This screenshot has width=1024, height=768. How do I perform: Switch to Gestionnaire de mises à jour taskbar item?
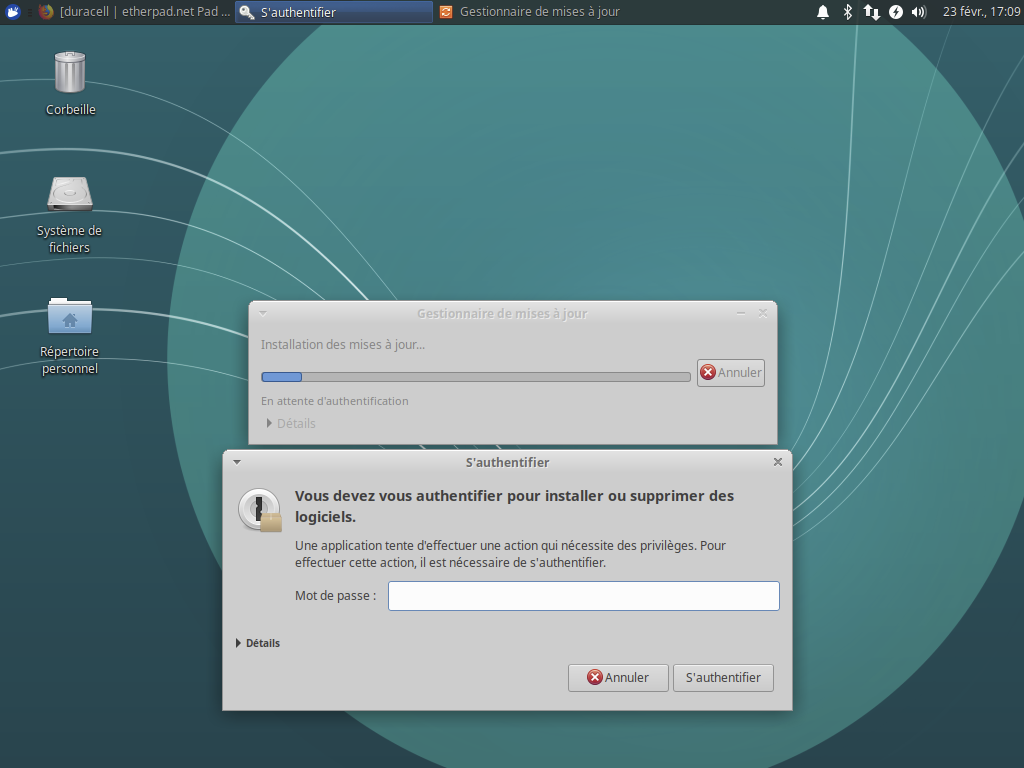[530, 12]
